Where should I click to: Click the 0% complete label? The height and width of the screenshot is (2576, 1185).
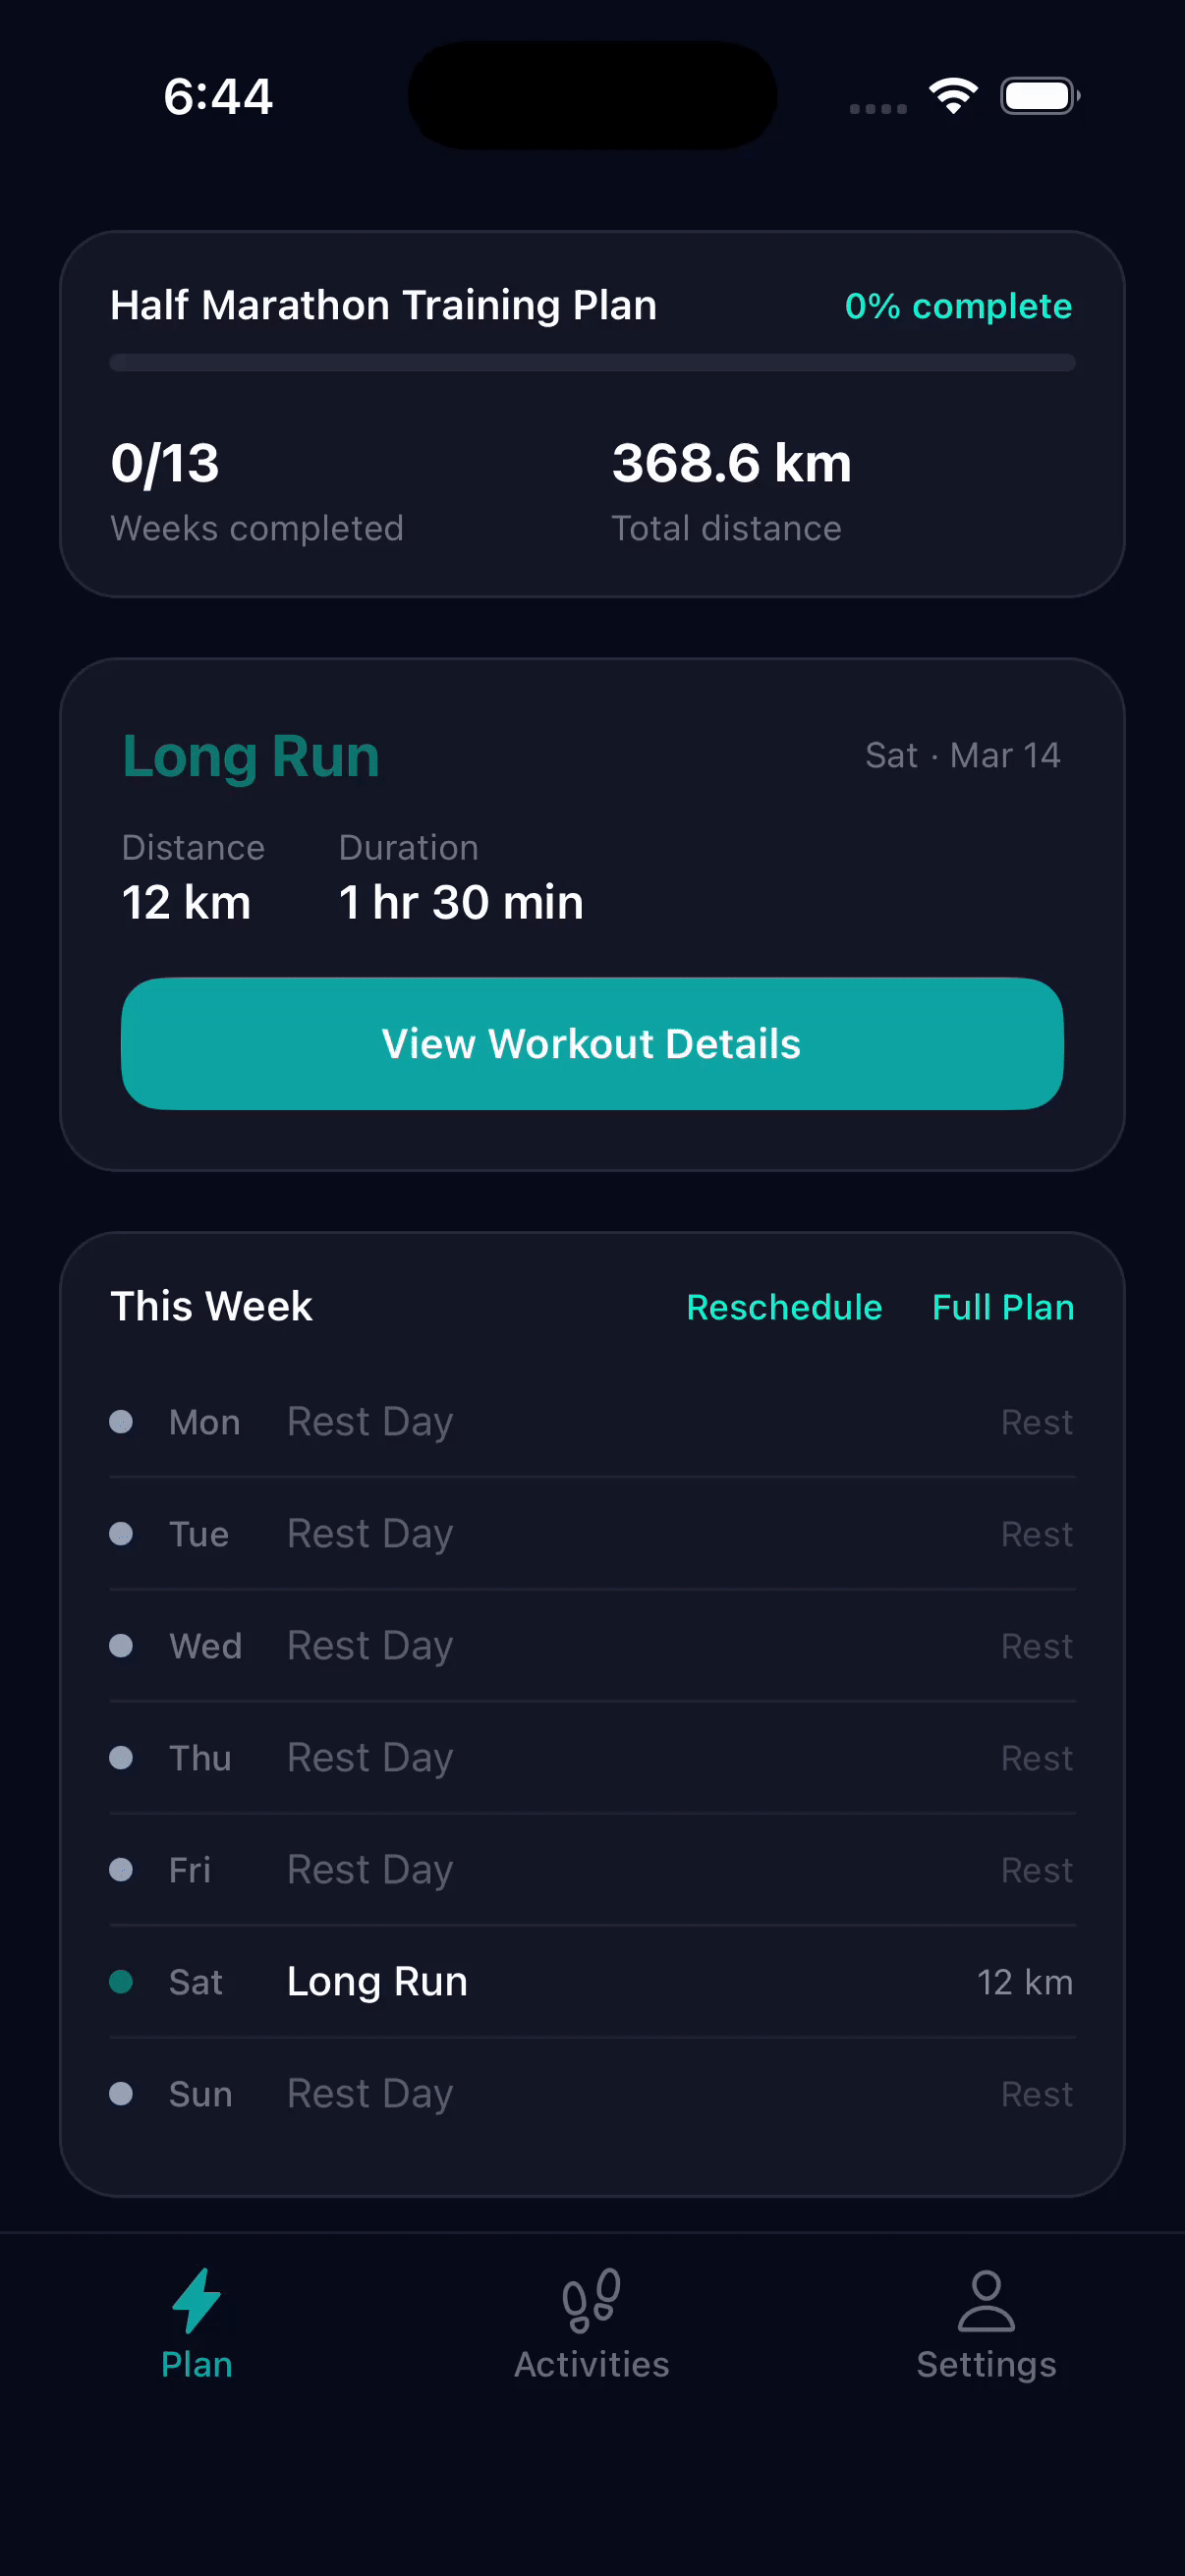coord(957,306)
